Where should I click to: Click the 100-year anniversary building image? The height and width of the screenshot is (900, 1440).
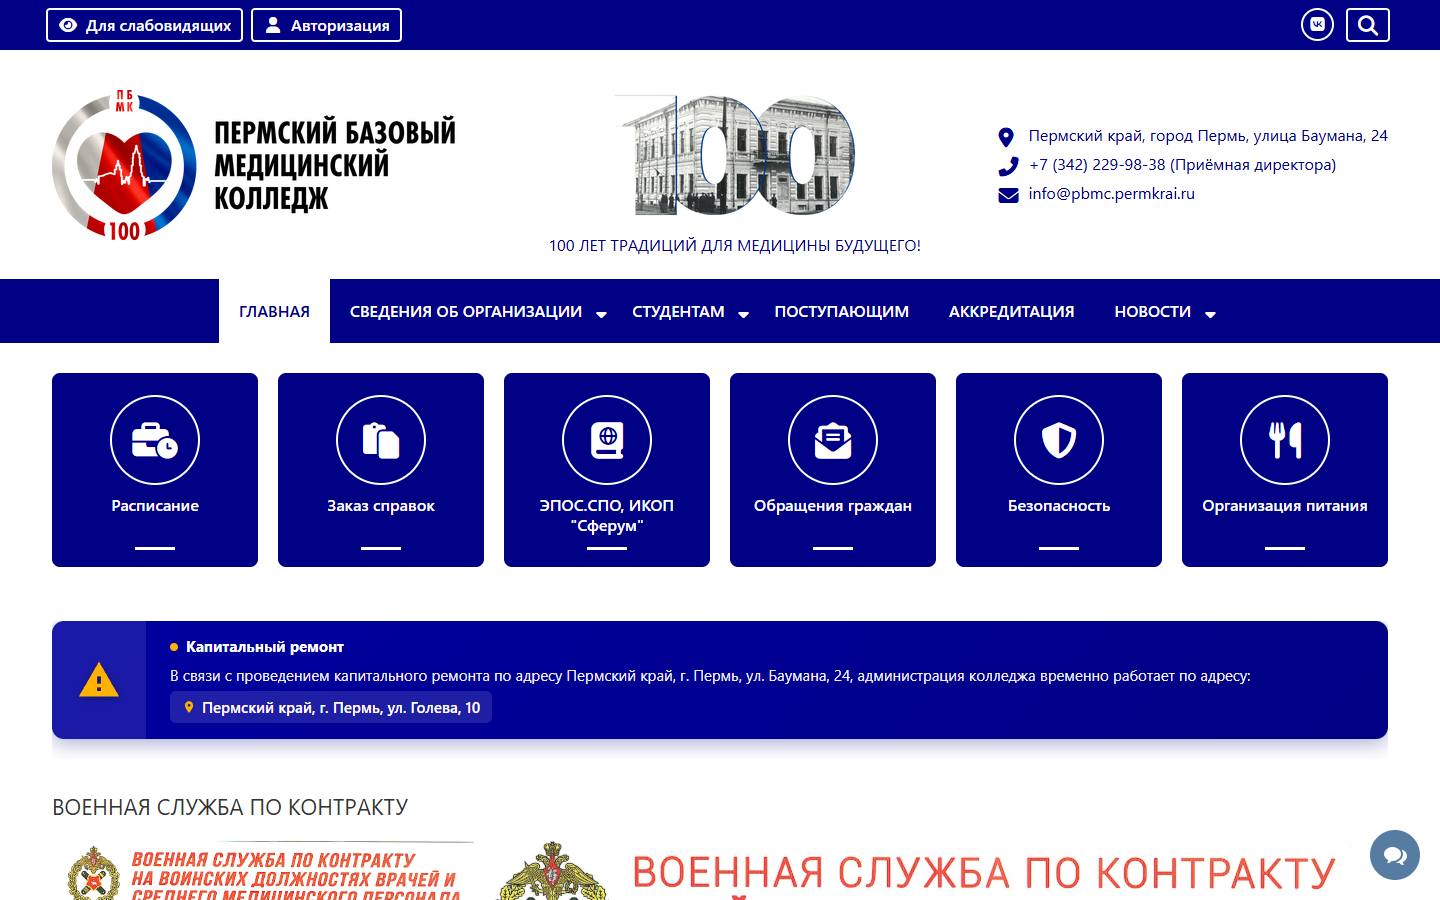coord(735,155)
